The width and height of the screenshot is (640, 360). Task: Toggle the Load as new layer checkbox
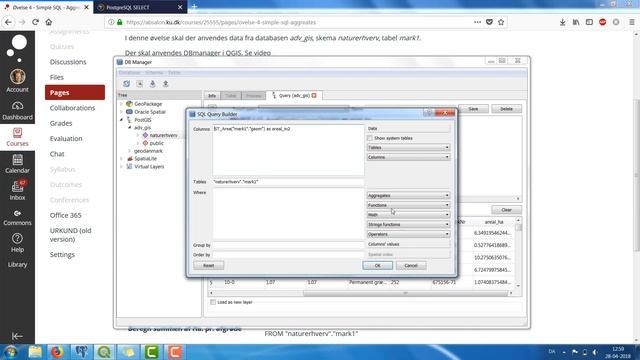[213, 302]
